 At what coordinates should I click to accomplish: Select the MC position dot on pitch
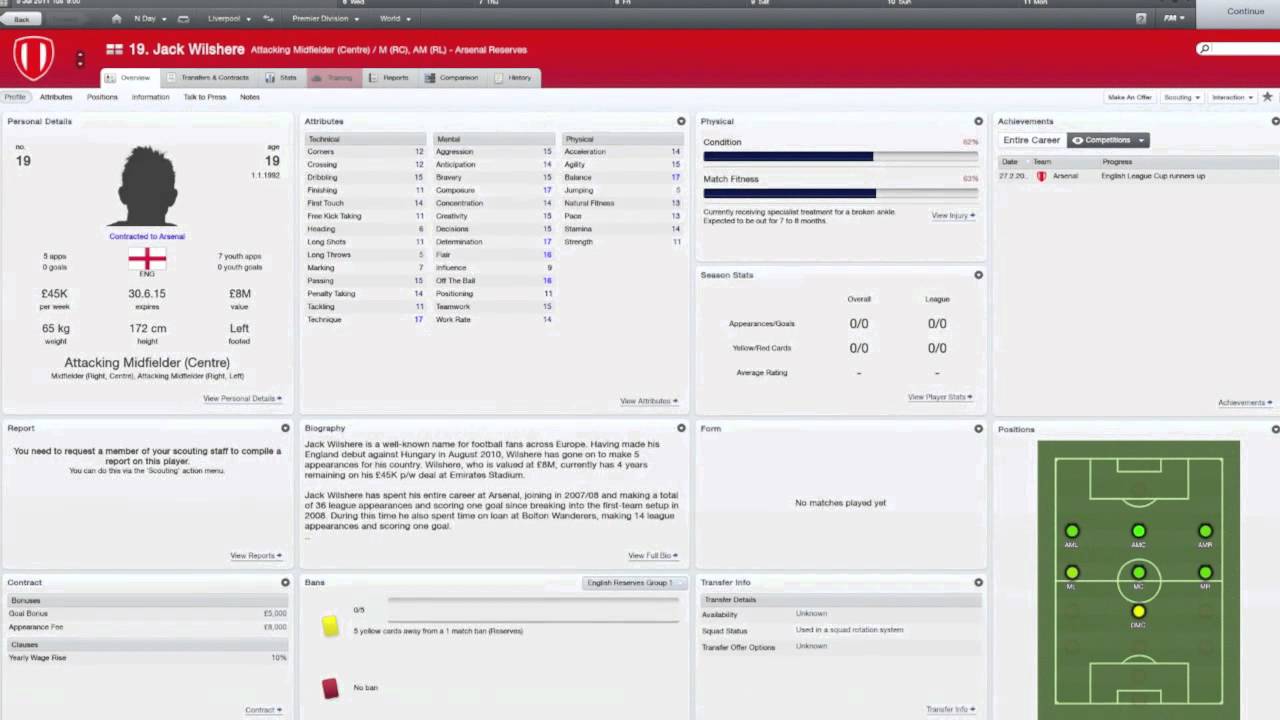pyautogui.click(x=1138, y=573)
